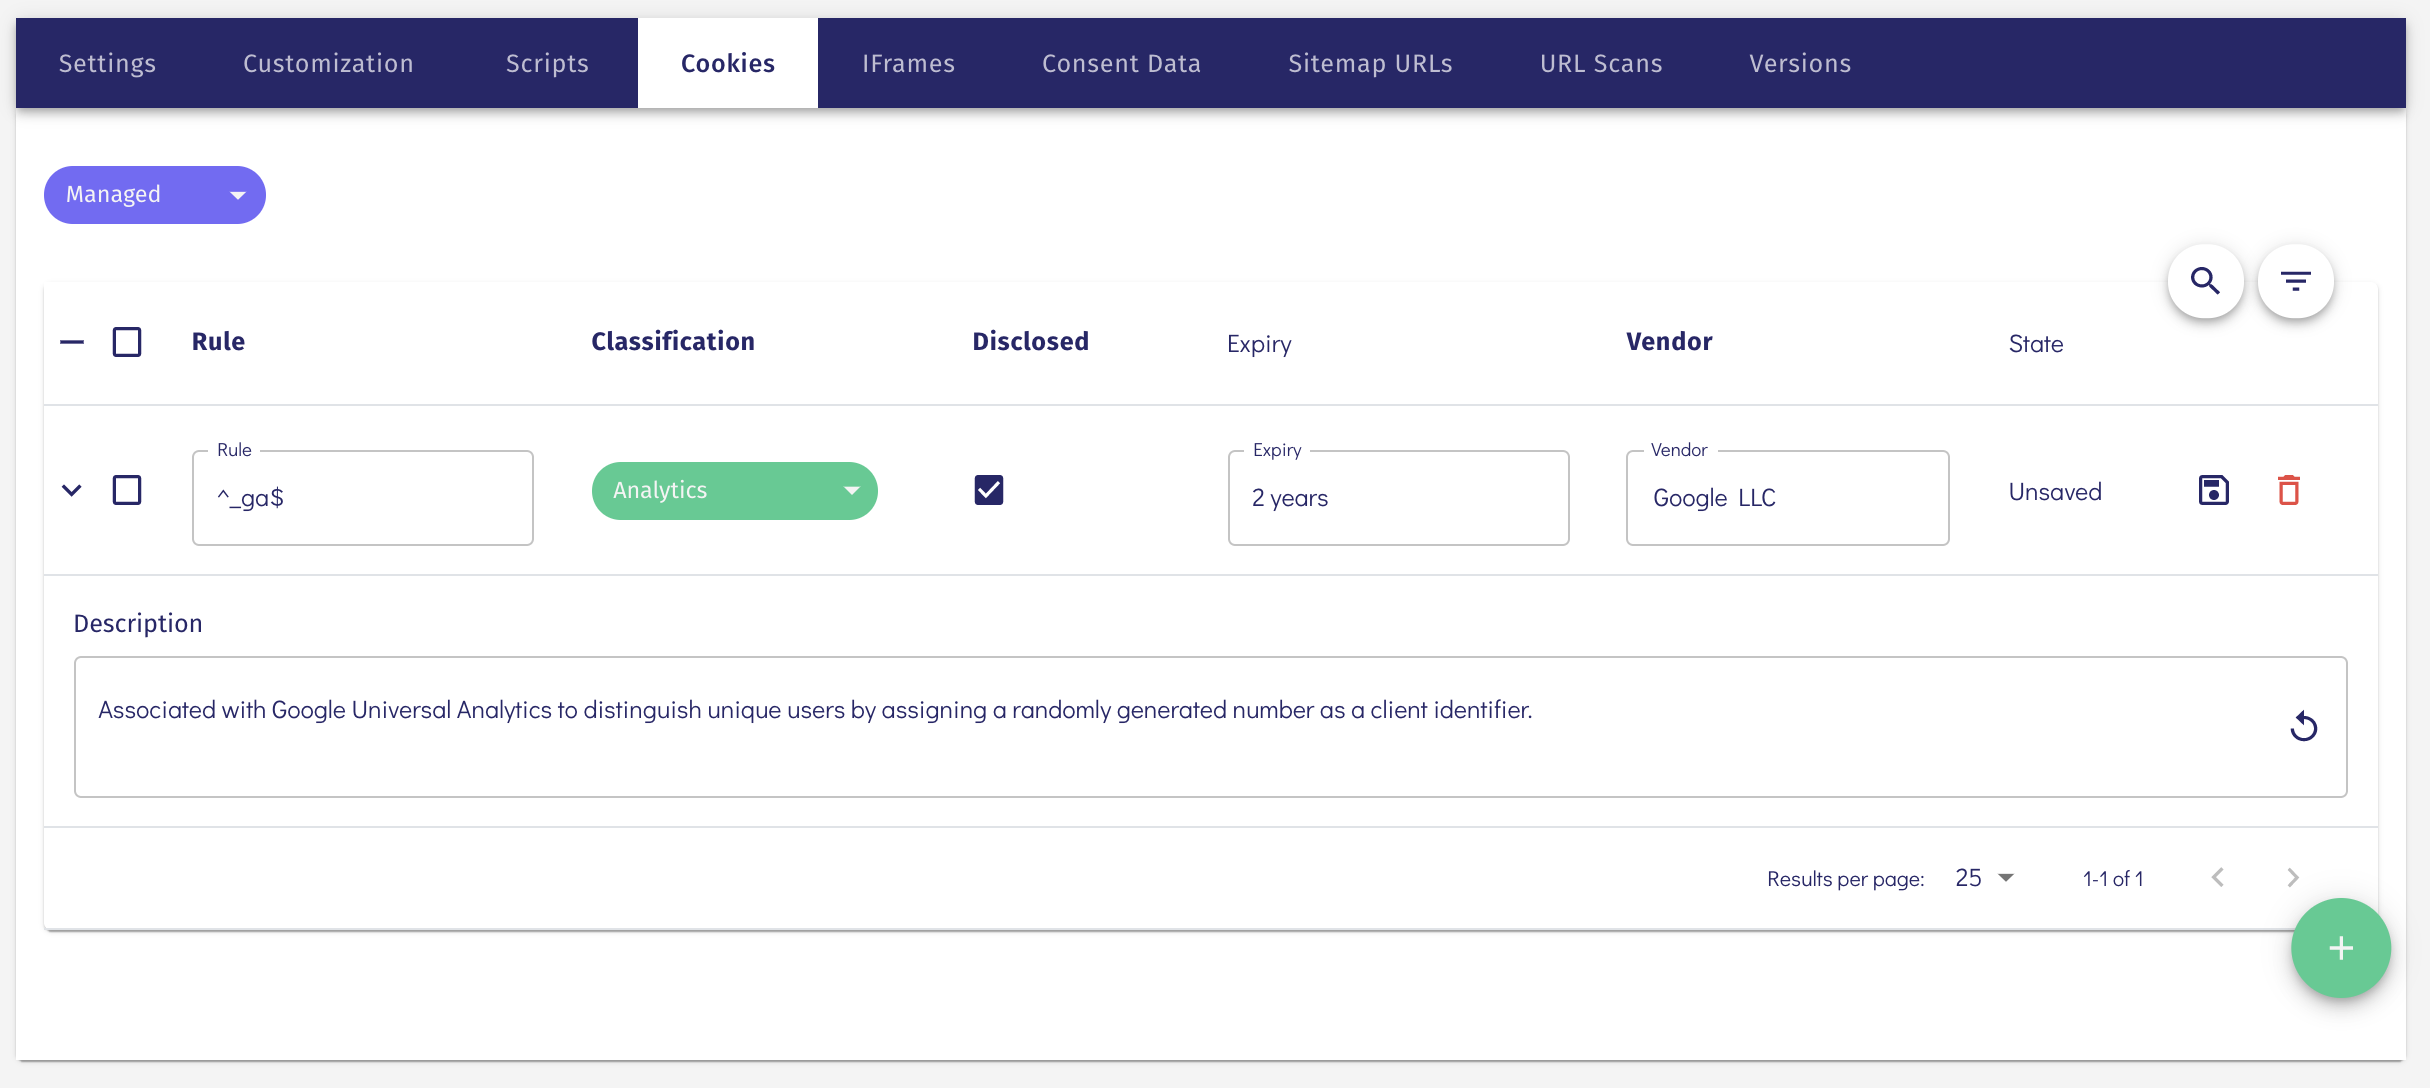Screen dimensions: 2430x1088
Task: Open the Analytics classification dropdown
Action: tap(734, 490)
